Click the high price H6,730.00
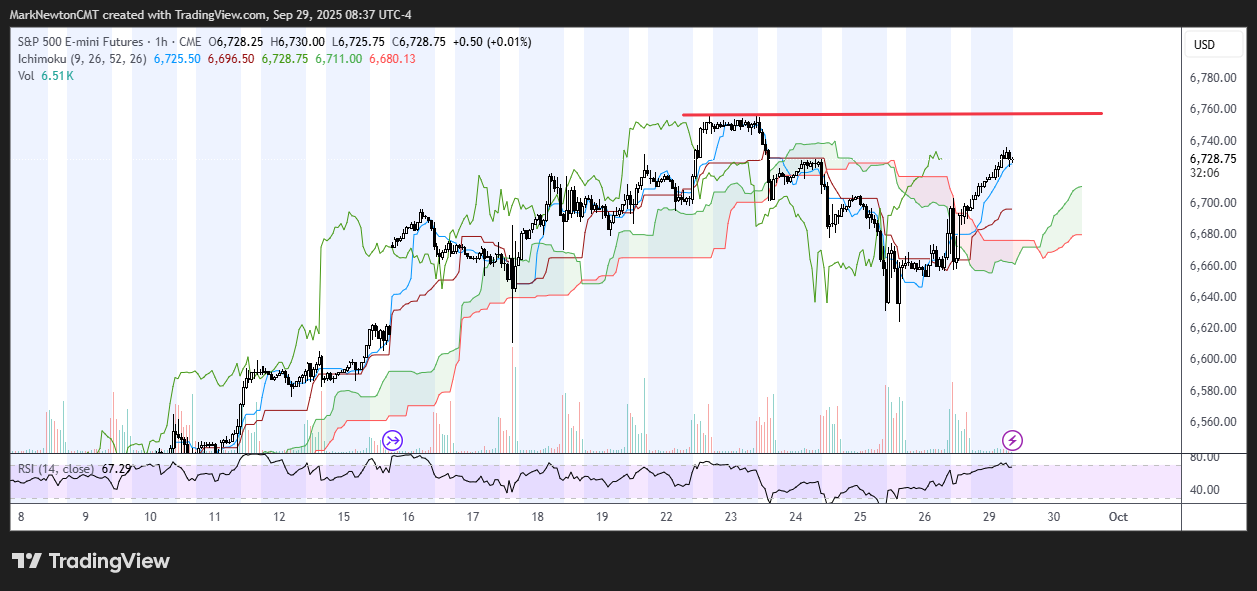The height and width of the screenshot is (591, 1257). coord(297,42)
